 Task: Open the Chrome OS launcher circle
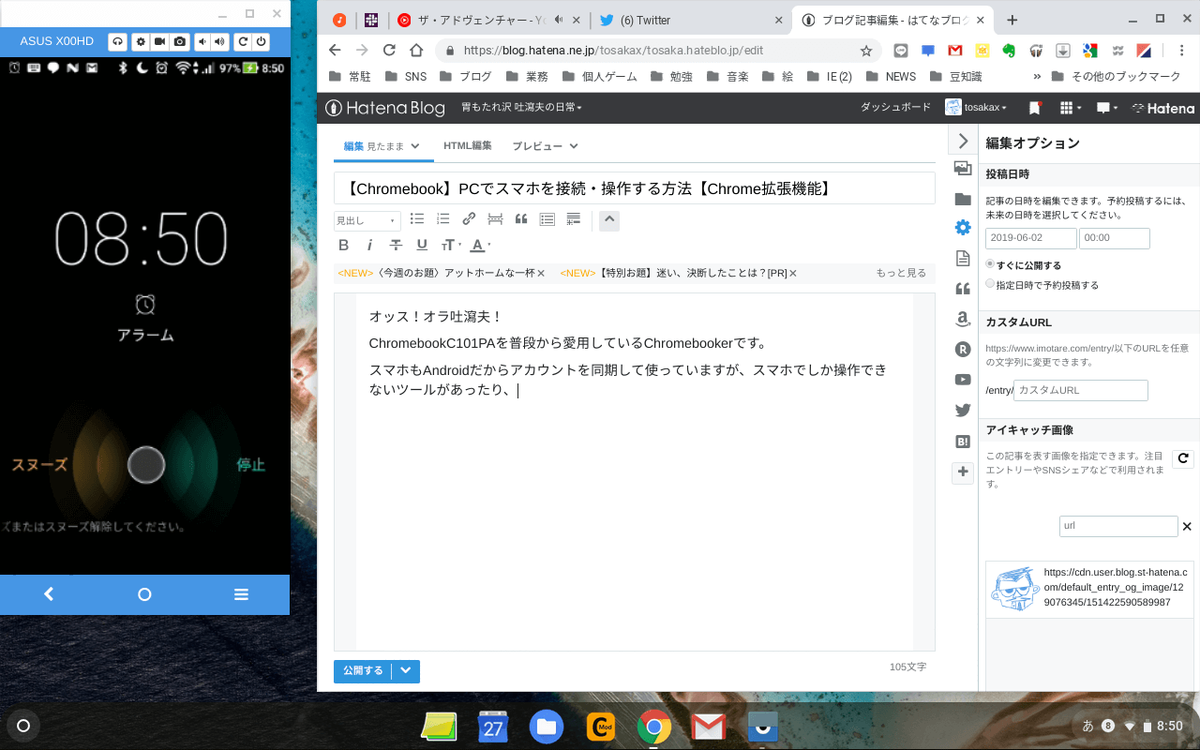(24, 726)
